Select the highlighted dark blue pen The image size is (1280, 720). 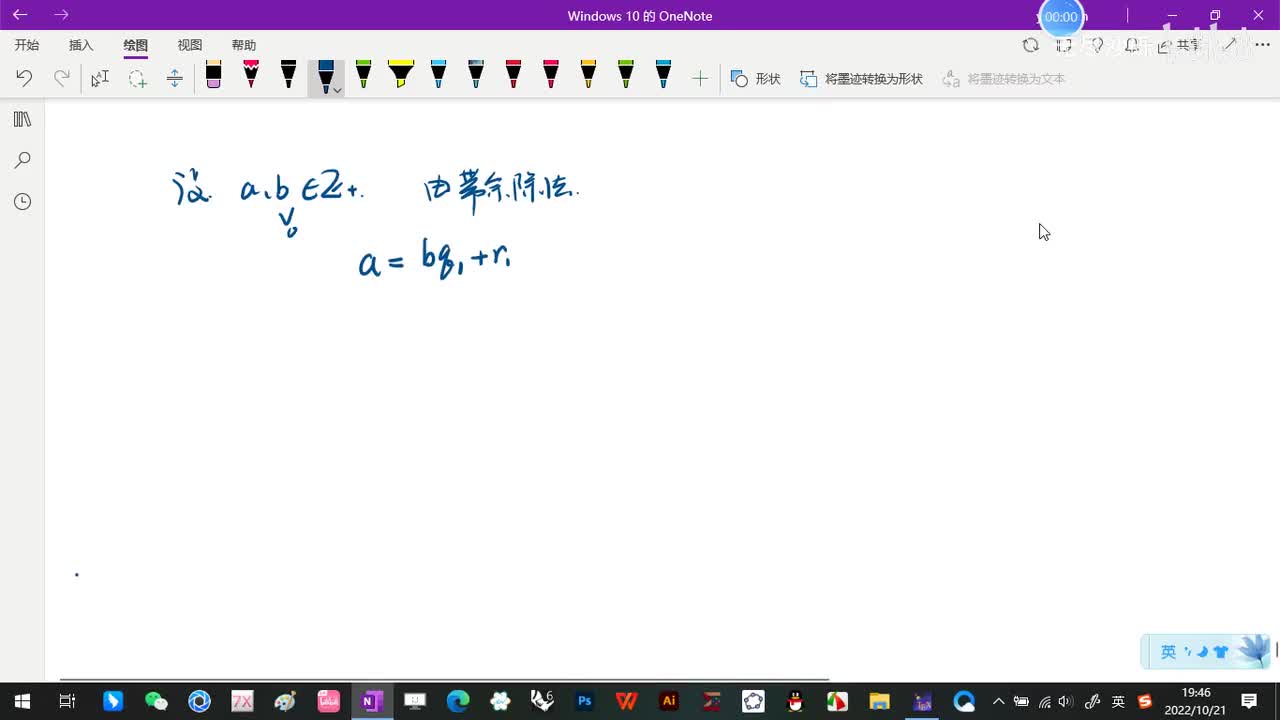tap(325, 76)
